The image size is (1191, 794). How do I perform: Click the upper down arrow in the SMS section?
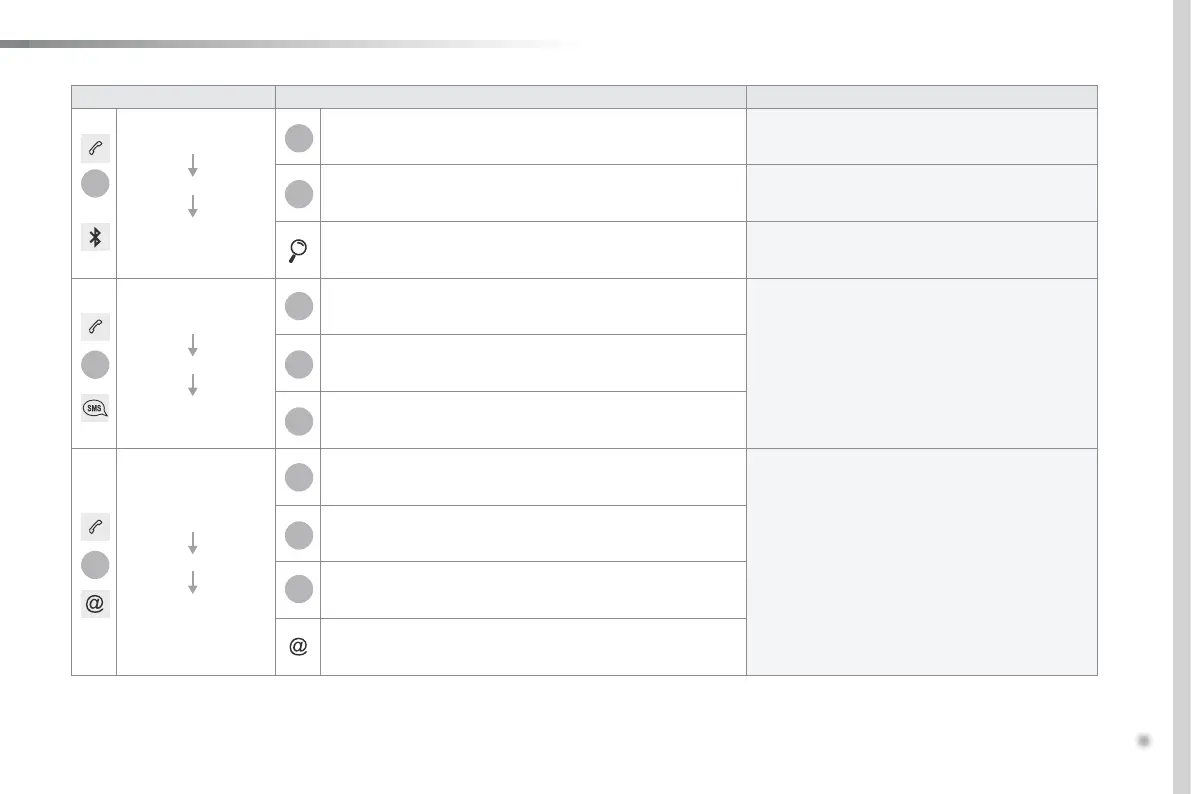pos(193,345)
